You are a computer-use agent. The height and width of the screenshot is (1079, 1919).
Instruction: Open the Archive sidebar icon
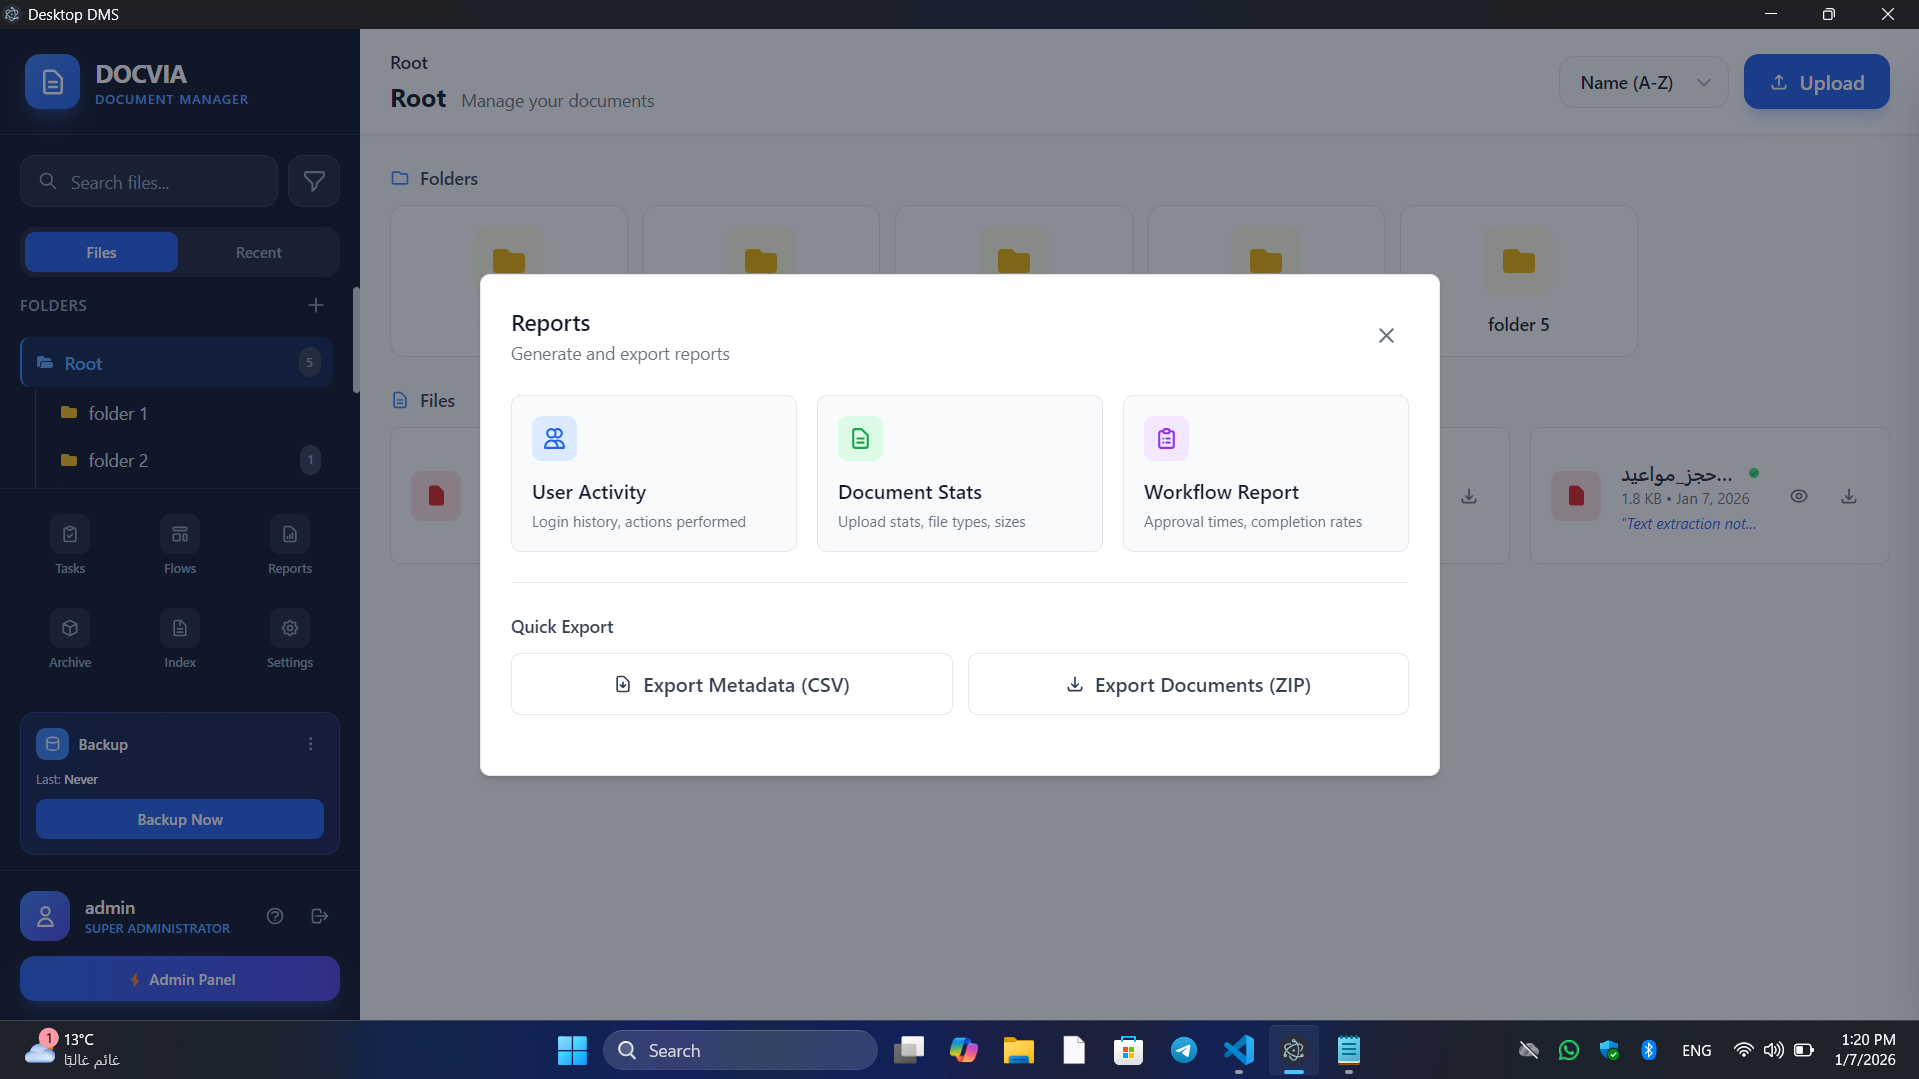70,639
